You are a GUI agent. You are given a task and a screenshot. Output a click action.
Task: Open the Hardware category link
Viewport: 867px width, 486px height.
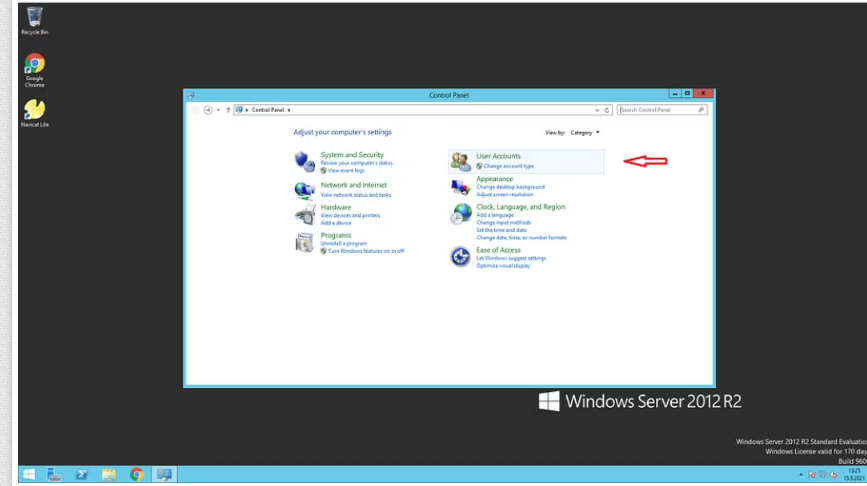tap(336, 207)
